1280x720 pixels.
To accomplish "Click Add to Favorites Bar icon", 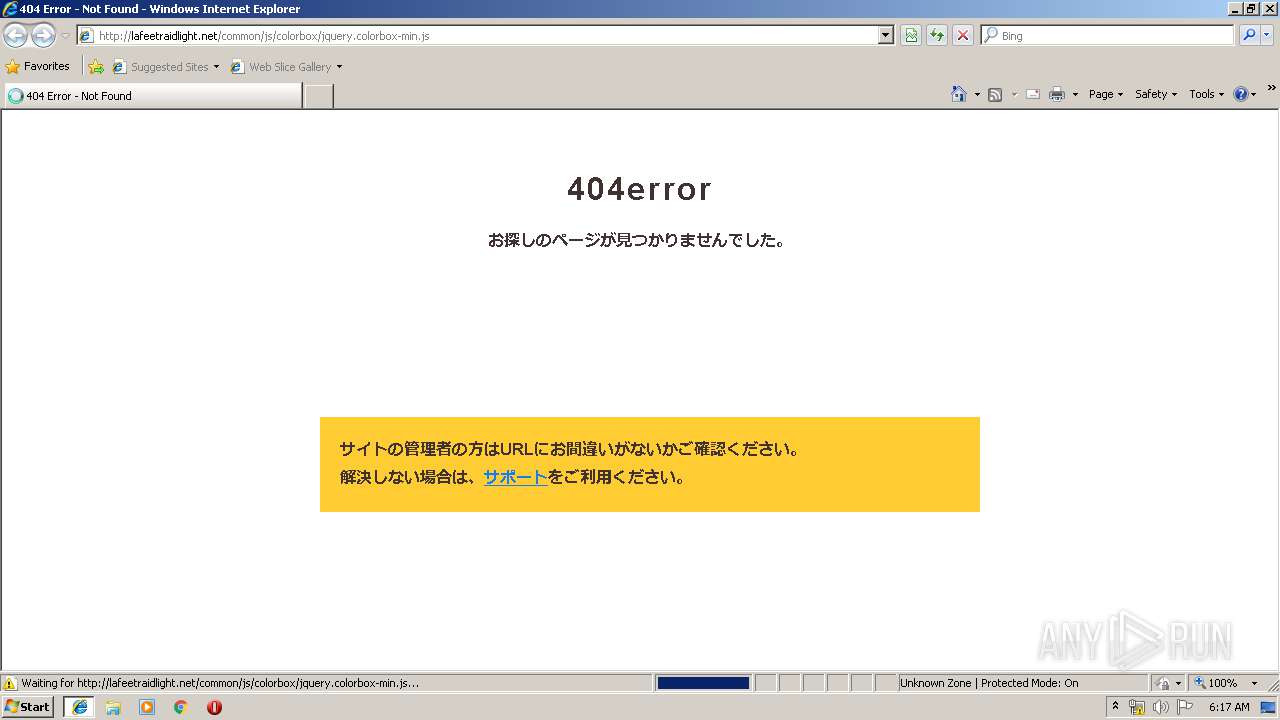I will click(x=96, y=67).
